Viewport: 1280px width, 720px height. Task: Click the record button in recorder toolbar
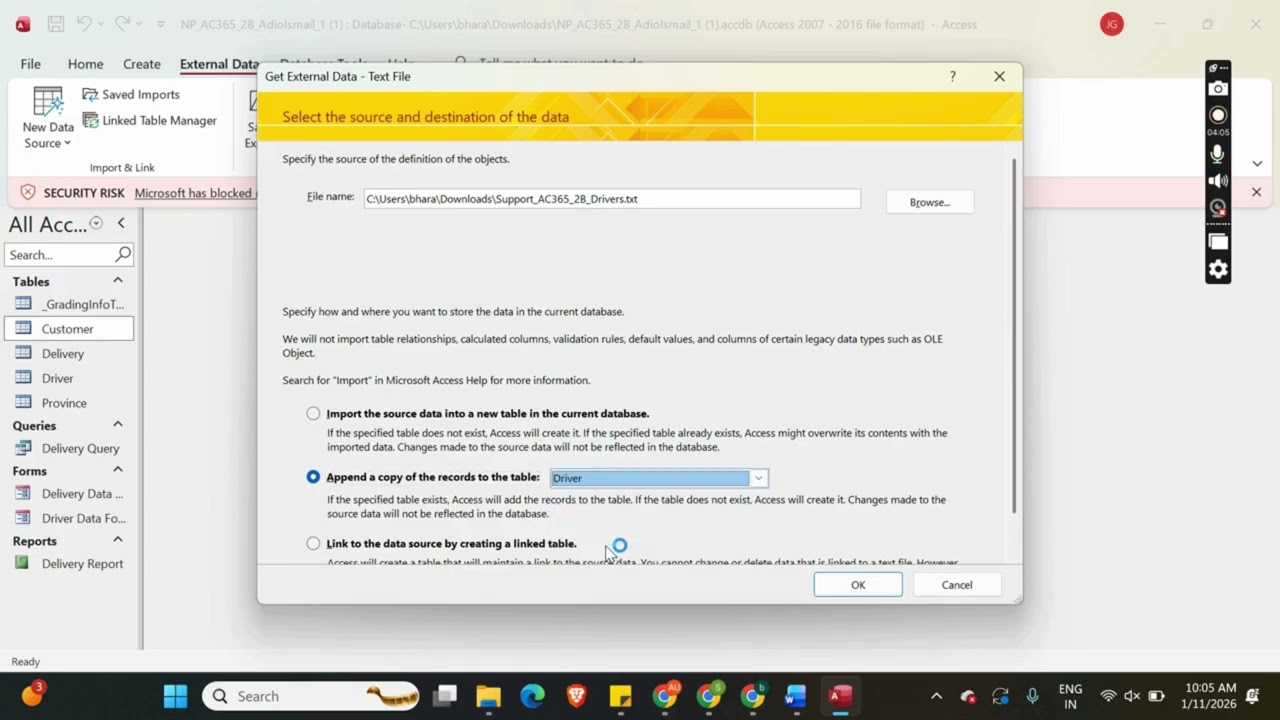(1217, 115)
